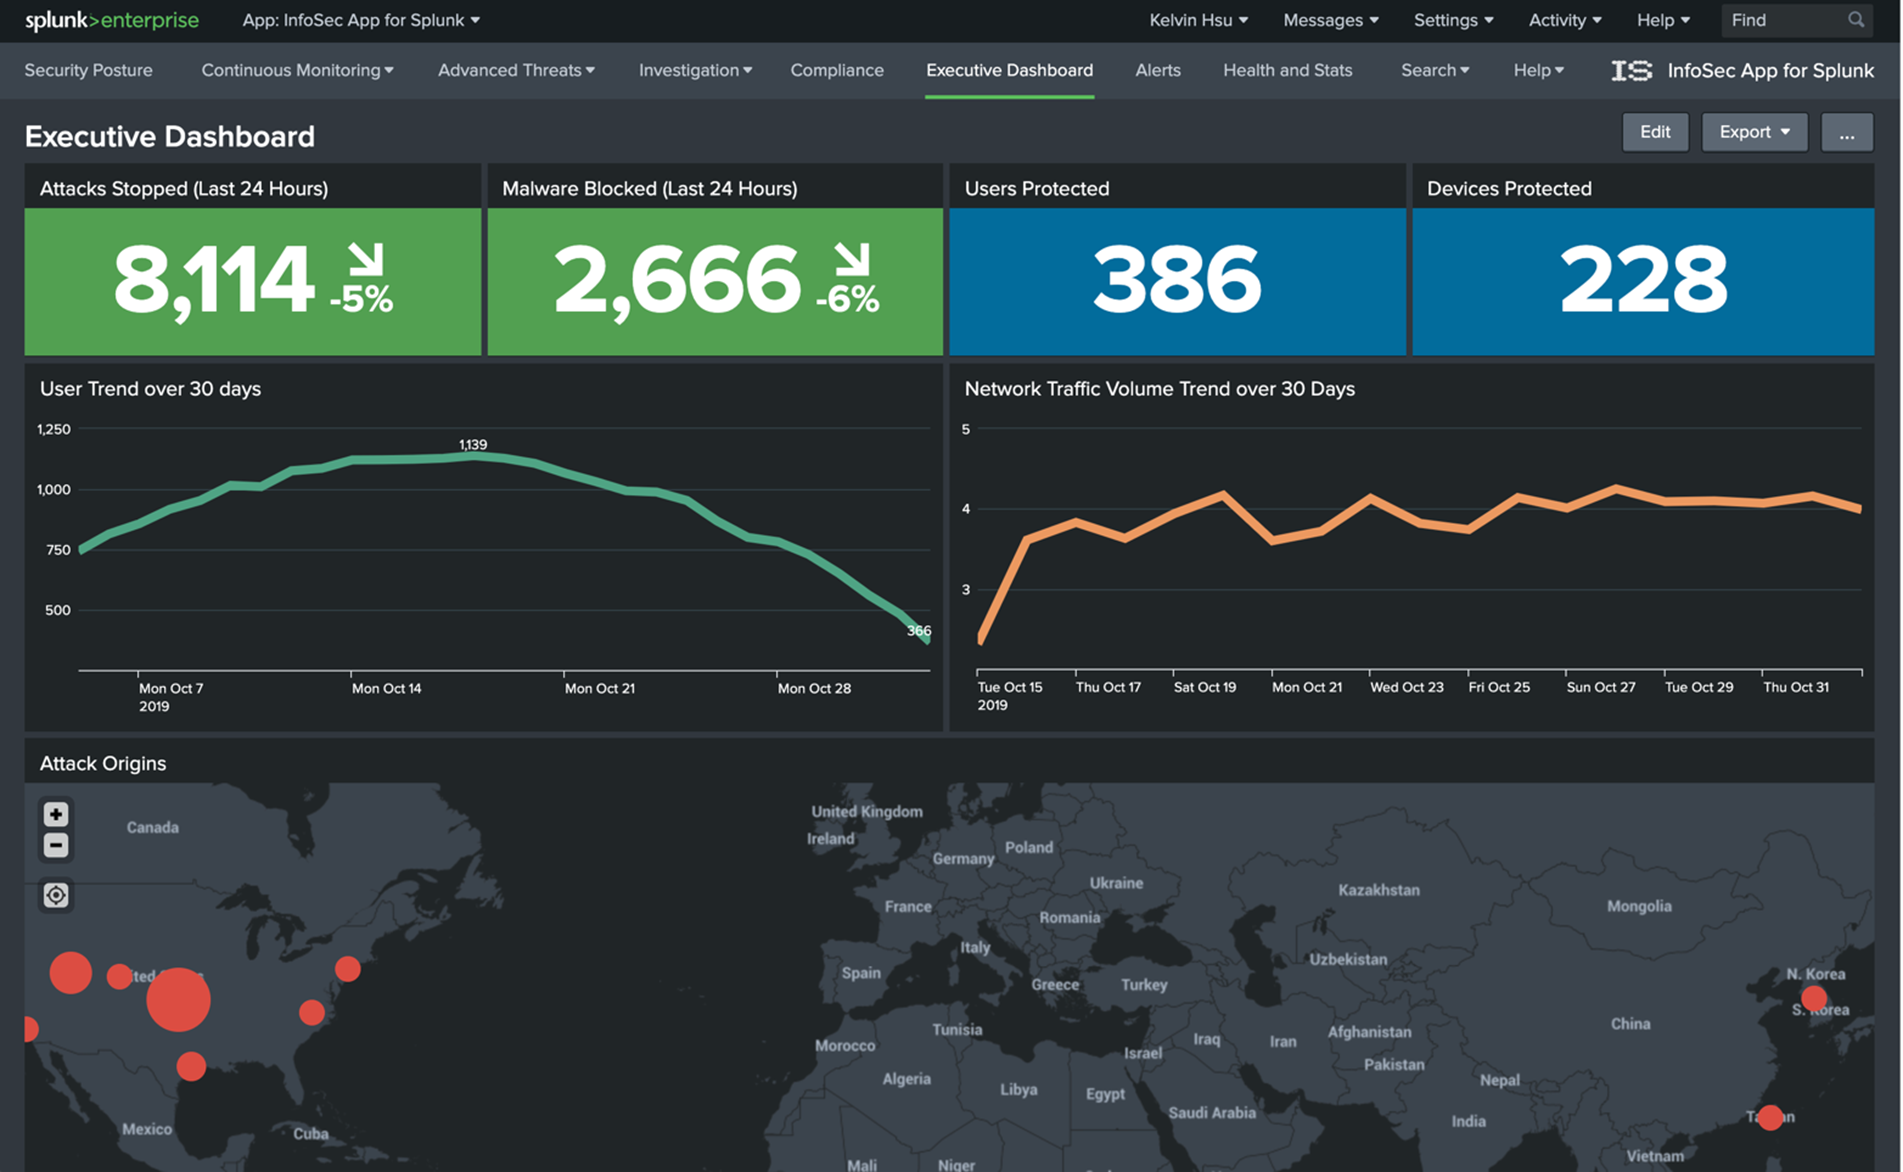Click the Sat Oct 19 axis label
Viewport: 1903px width, 1172px height.
pos(1205,687)
